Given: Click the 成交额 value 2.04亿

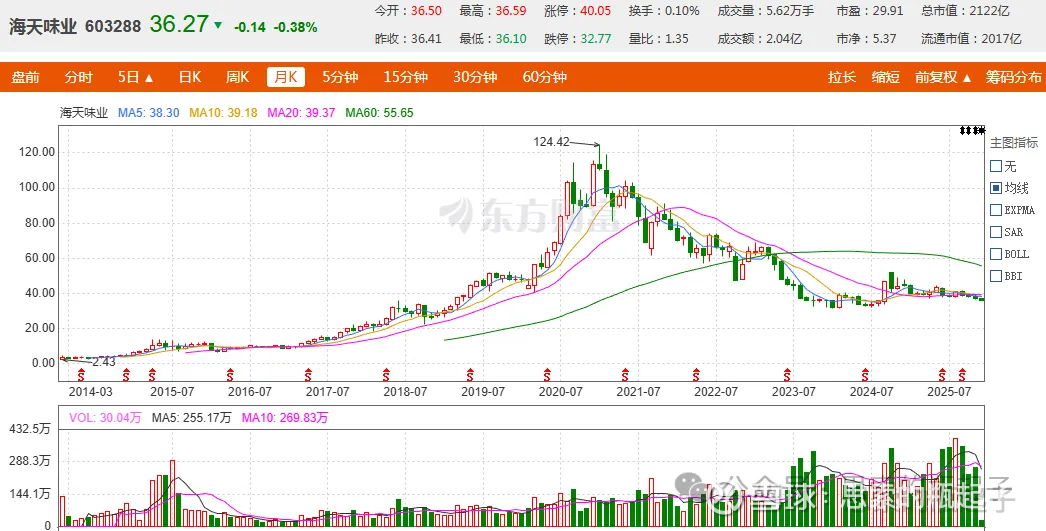Looking at the screenshot, I should (784, 39).
